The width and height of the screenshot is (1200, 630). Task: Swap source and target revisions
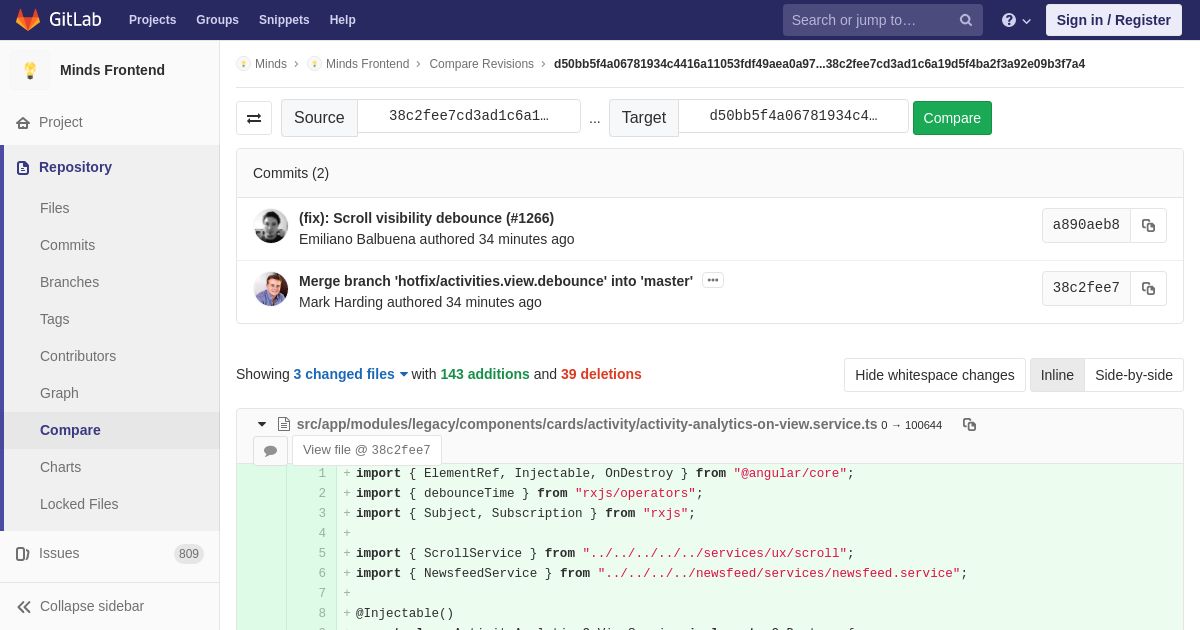pos(254,118)
